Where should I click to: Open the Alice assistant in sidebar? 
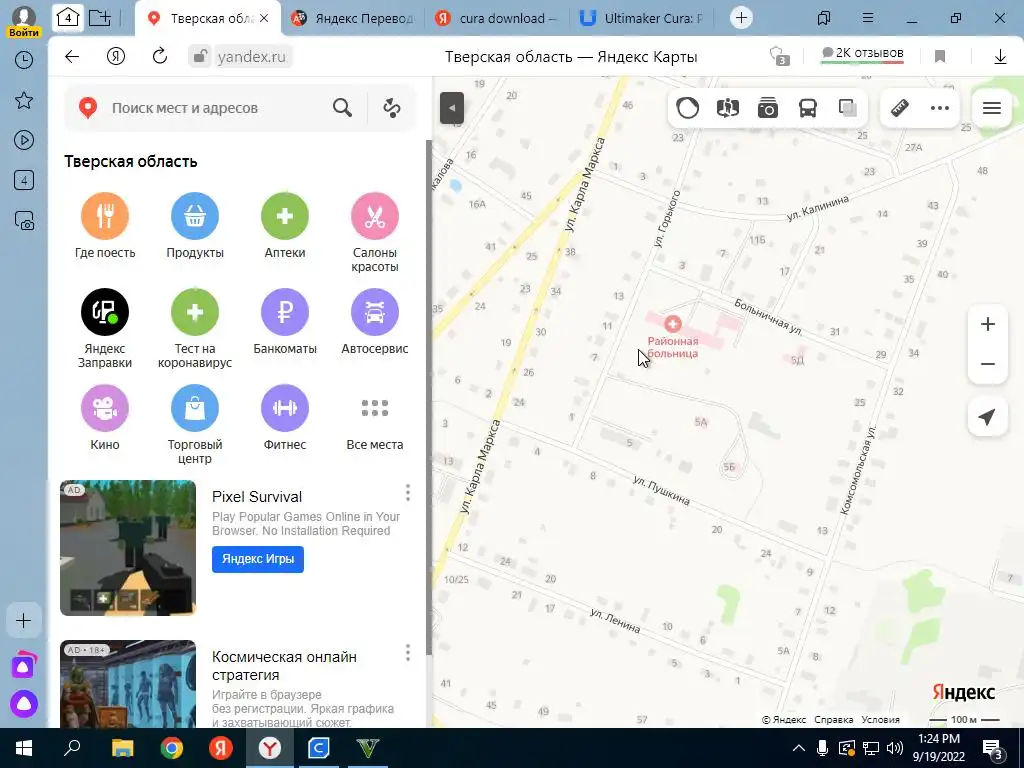pyautogui.click(x=24, y=704)
